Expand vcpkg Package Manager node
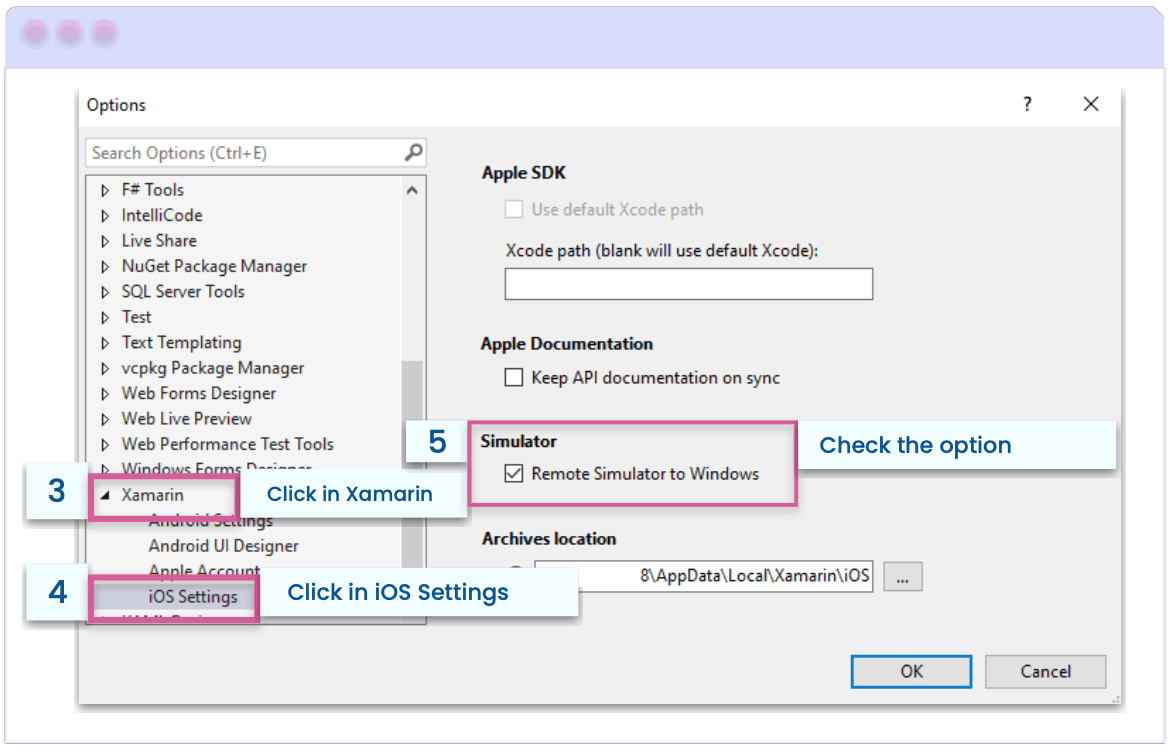 click(105, 368)
